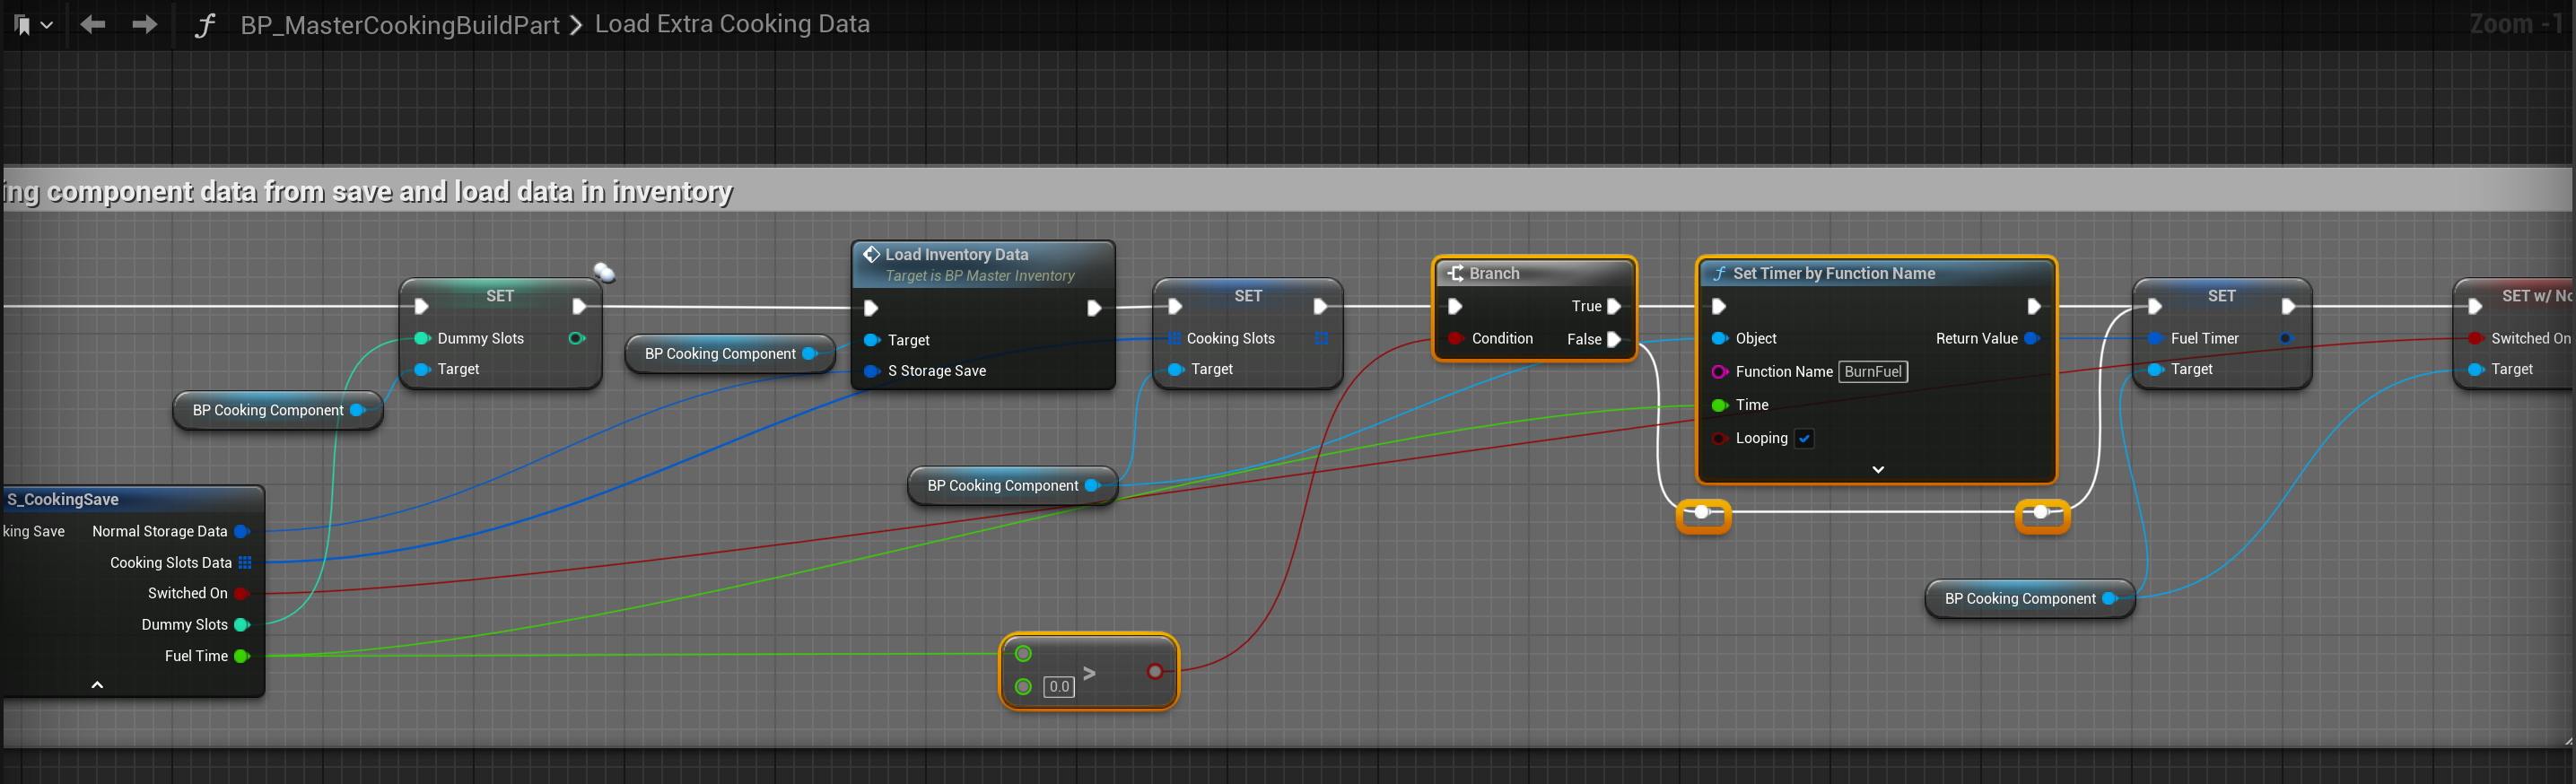Select the Load Inventory Data node title
The height and width of the screenshot is (784, 2576).
coord(956,255)
